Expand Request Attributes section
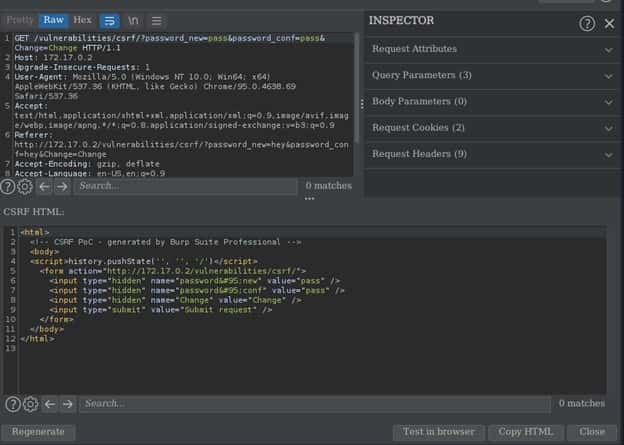 click(493, 49)
